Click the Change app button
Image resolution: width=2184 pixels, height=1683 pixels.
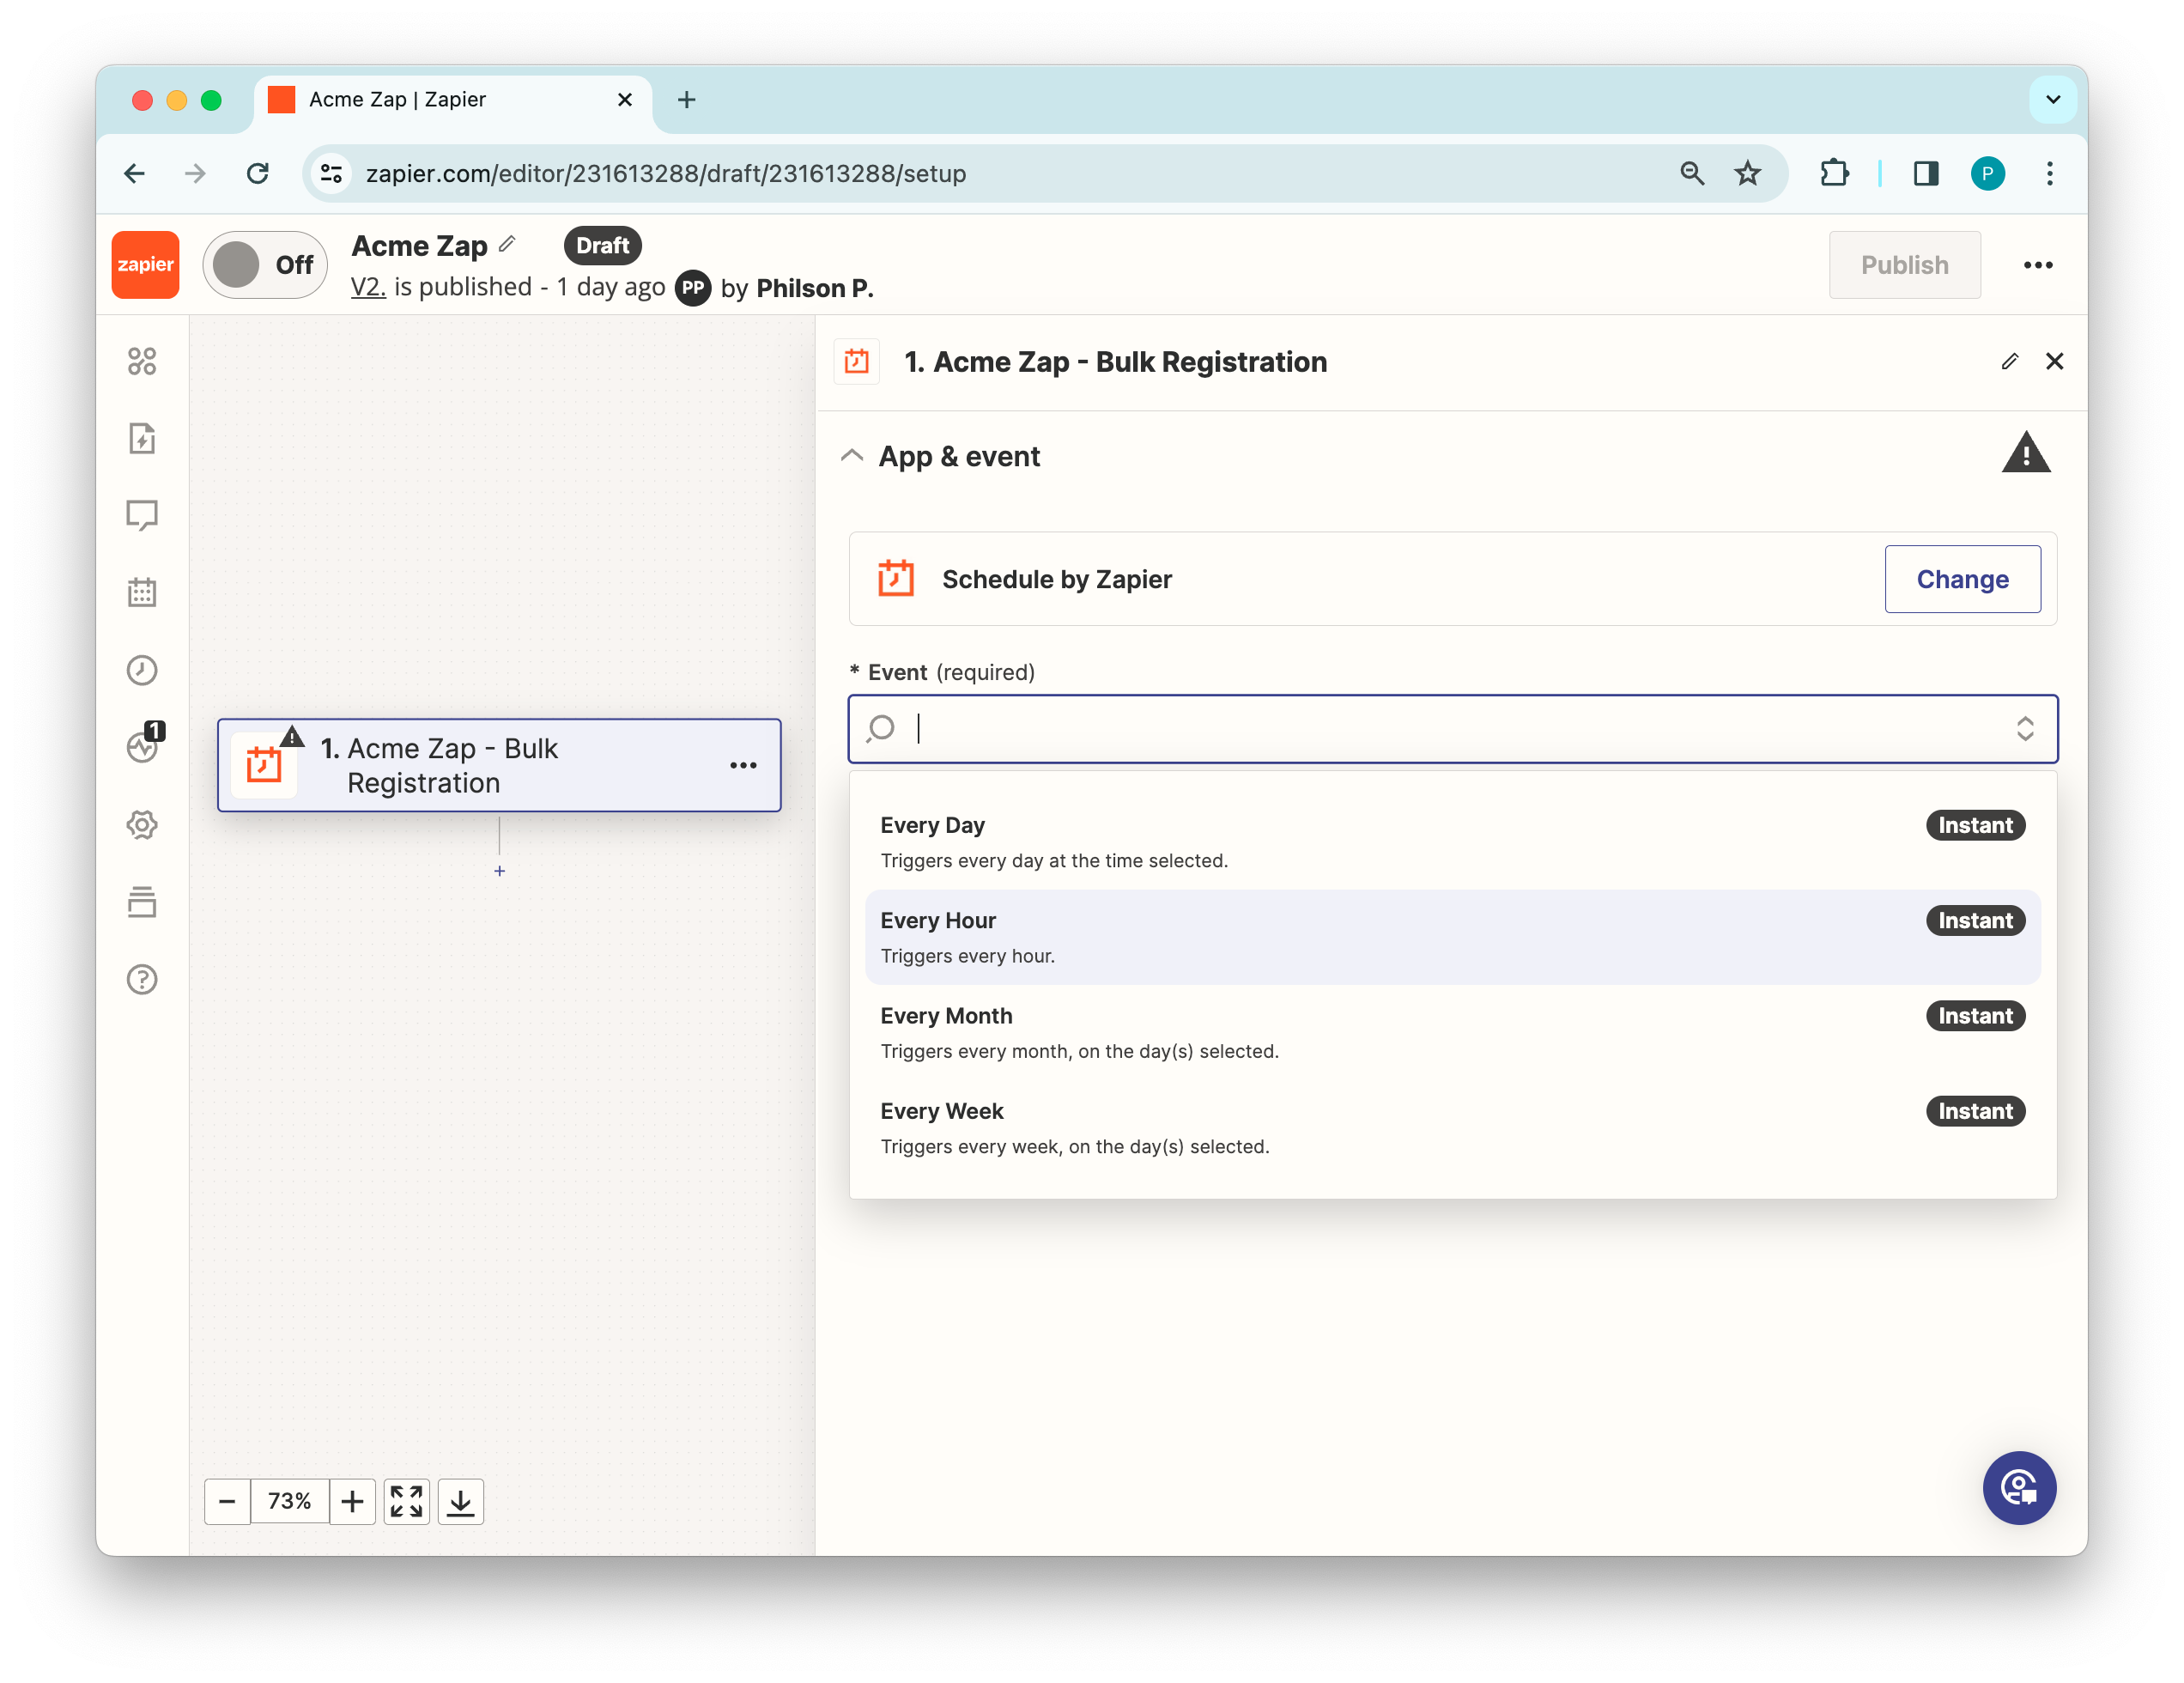[1962, 579]
